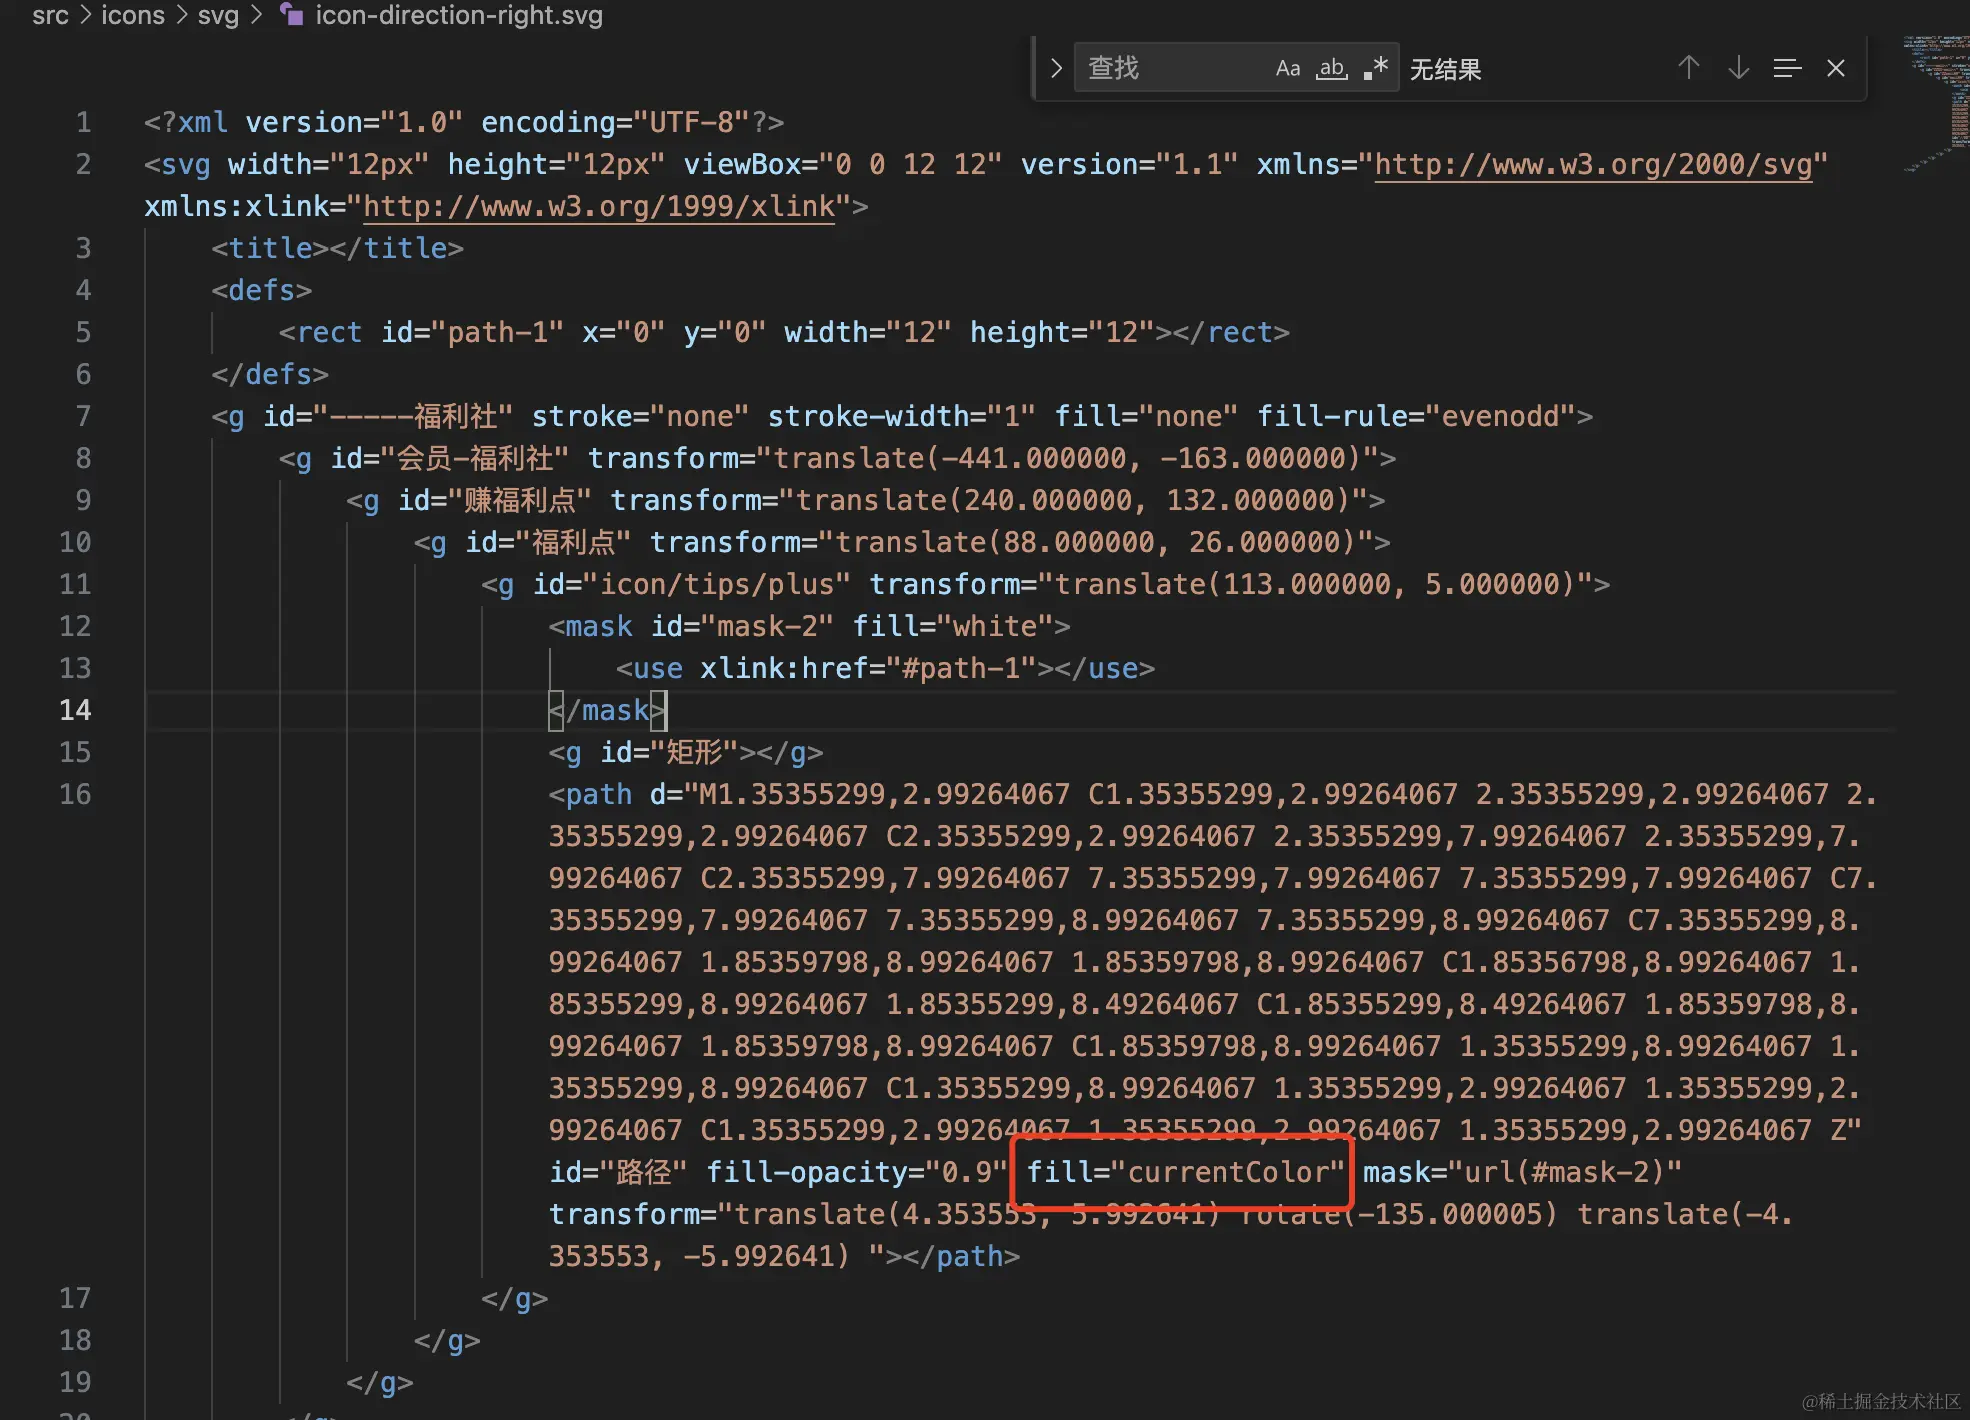Click the SVG file icon in the breadcrumb

point(291,15)
